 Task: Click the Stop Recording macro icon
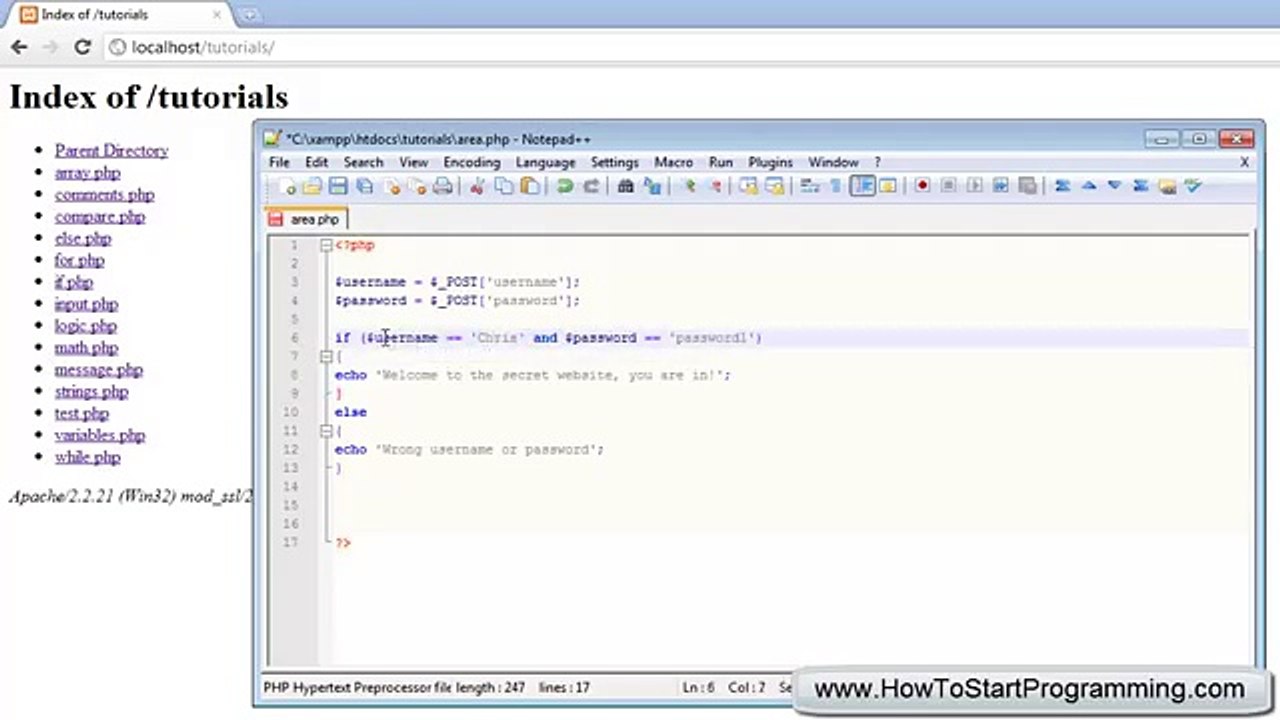tap(948, 186)
